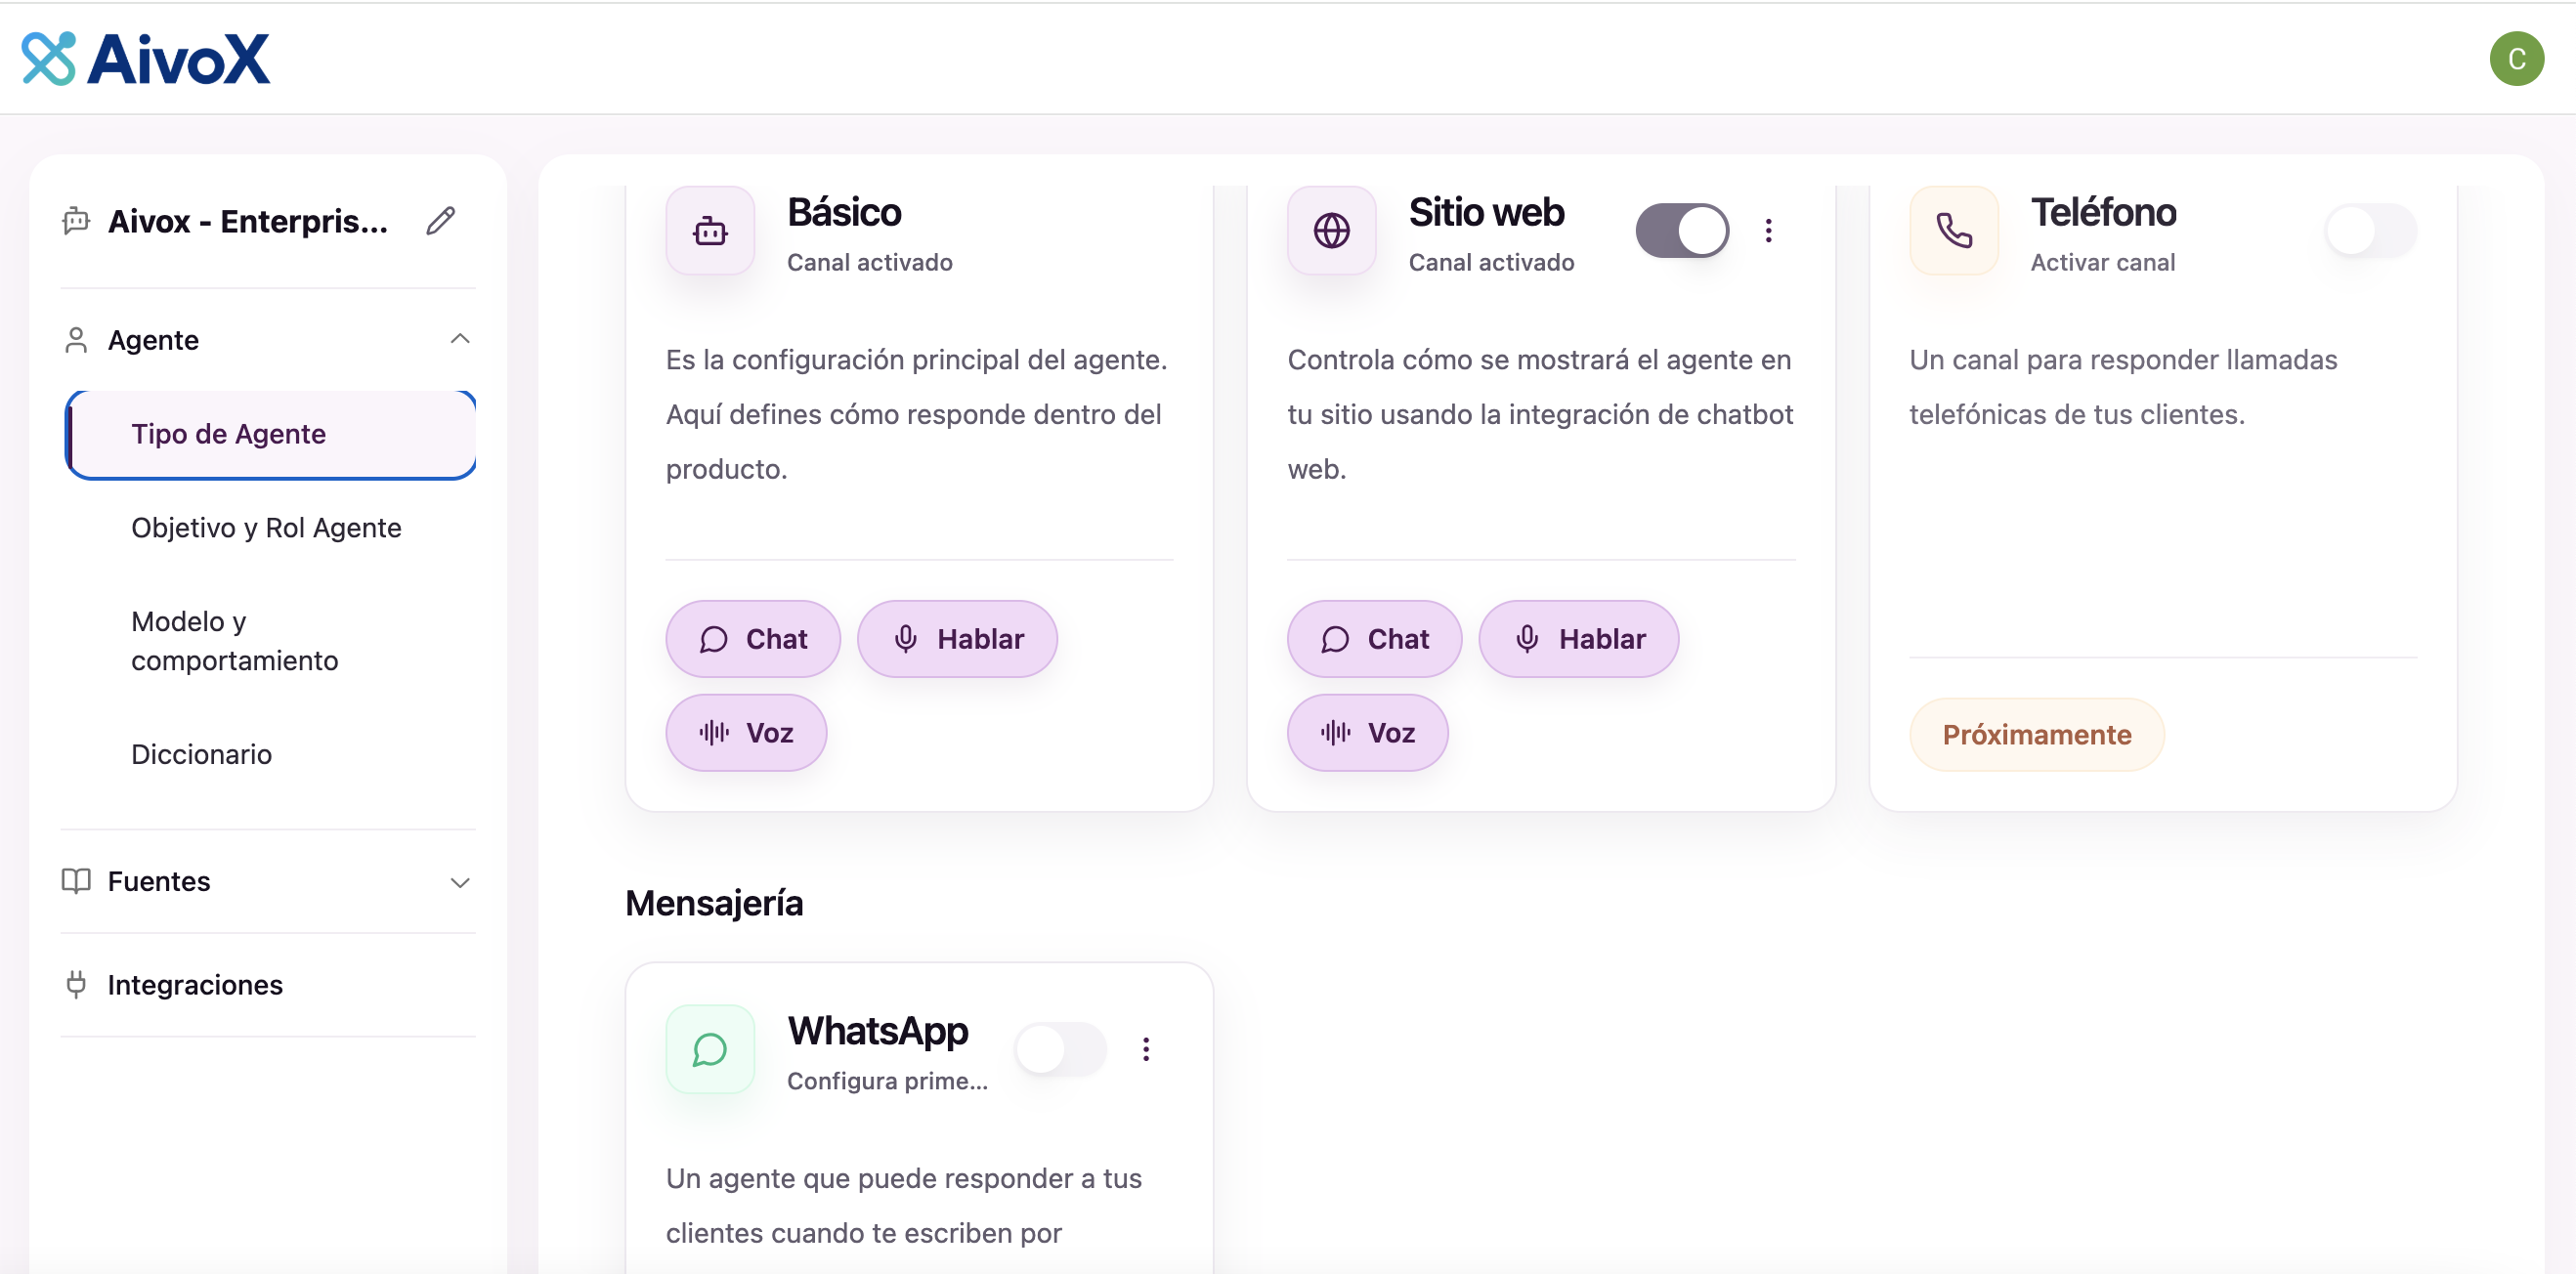The image size is (2576, 1274).
Task: Open the user avatar C menu
Action: (x=2516, y=59)
